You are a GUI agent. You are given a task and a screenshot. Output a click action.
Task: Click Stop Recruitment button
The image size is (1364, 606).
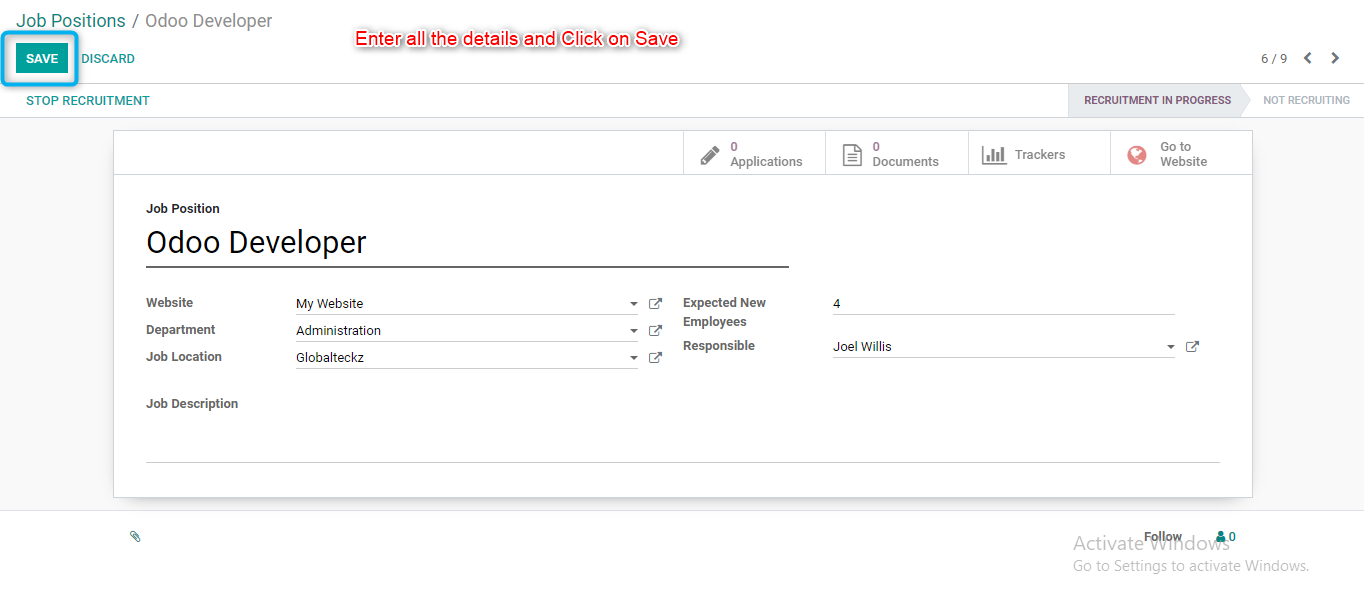88,101
